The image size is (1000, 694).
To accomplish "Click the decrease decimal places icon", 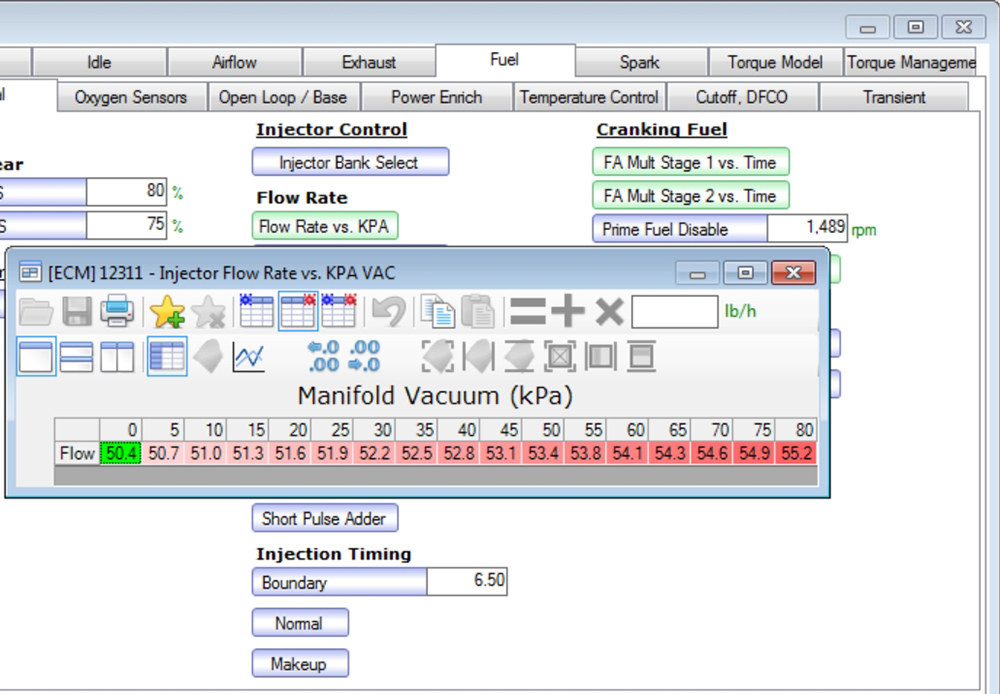I will [365, 357].
